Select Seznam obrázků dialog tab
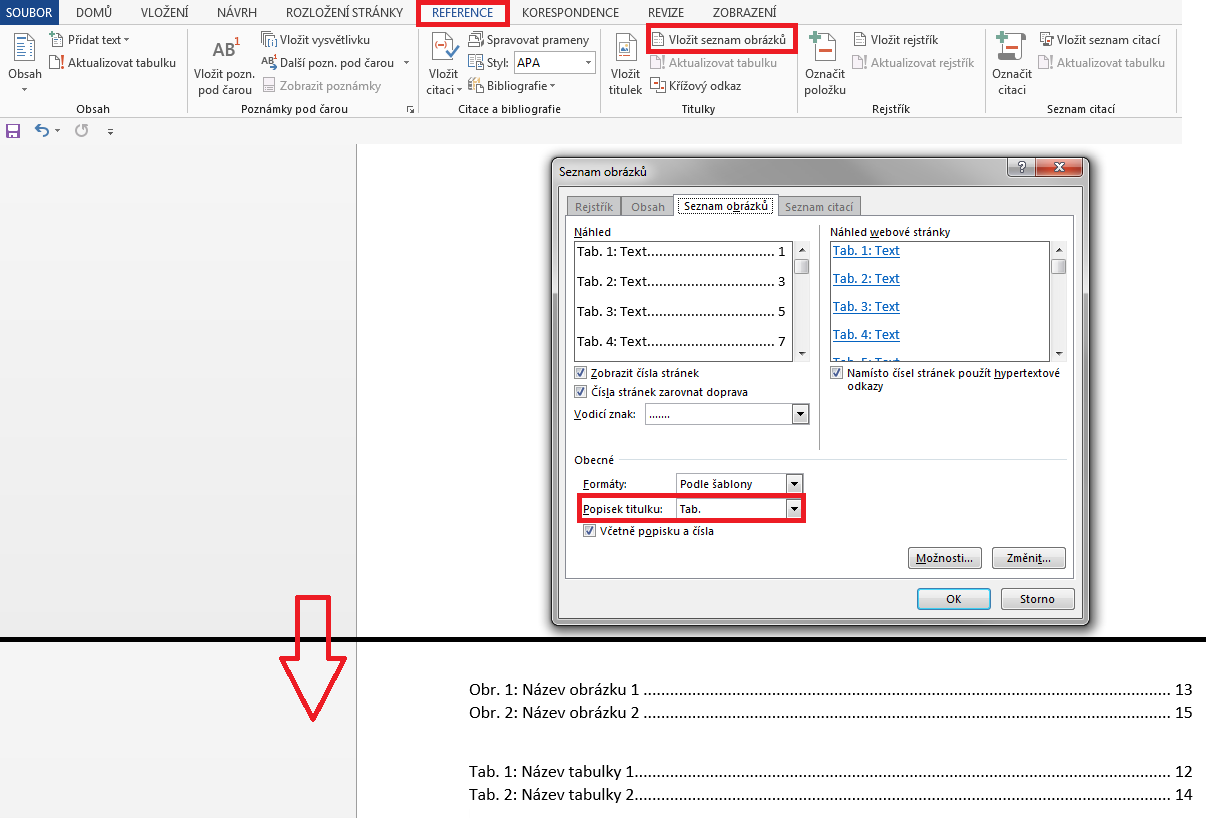 726,206
